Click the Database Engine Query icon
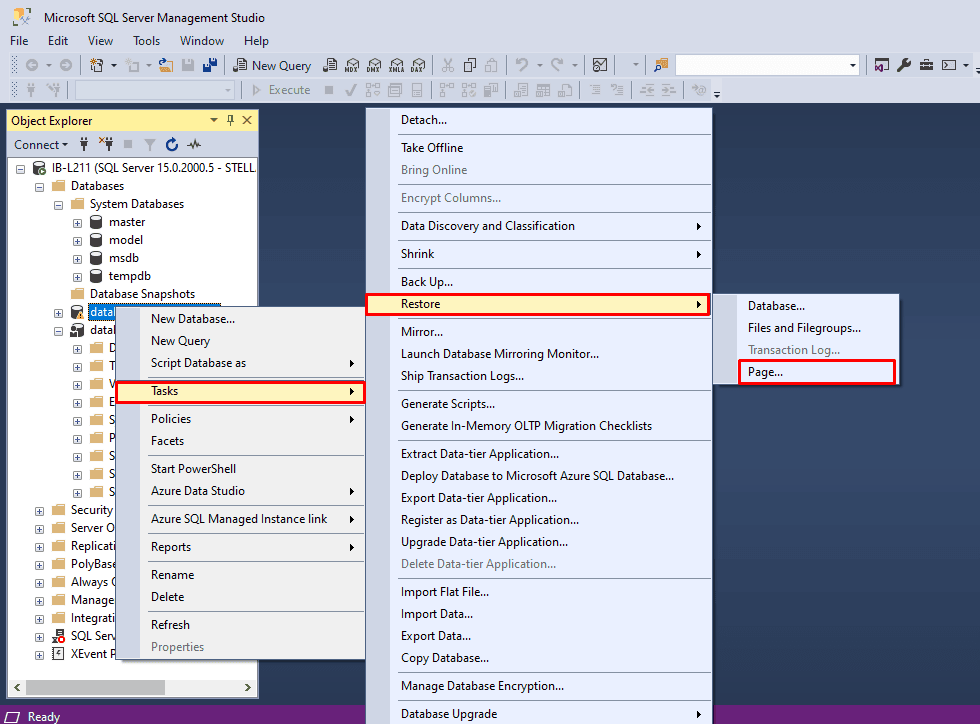This screenshot has width=980, height=724. (x=331, y=66)
